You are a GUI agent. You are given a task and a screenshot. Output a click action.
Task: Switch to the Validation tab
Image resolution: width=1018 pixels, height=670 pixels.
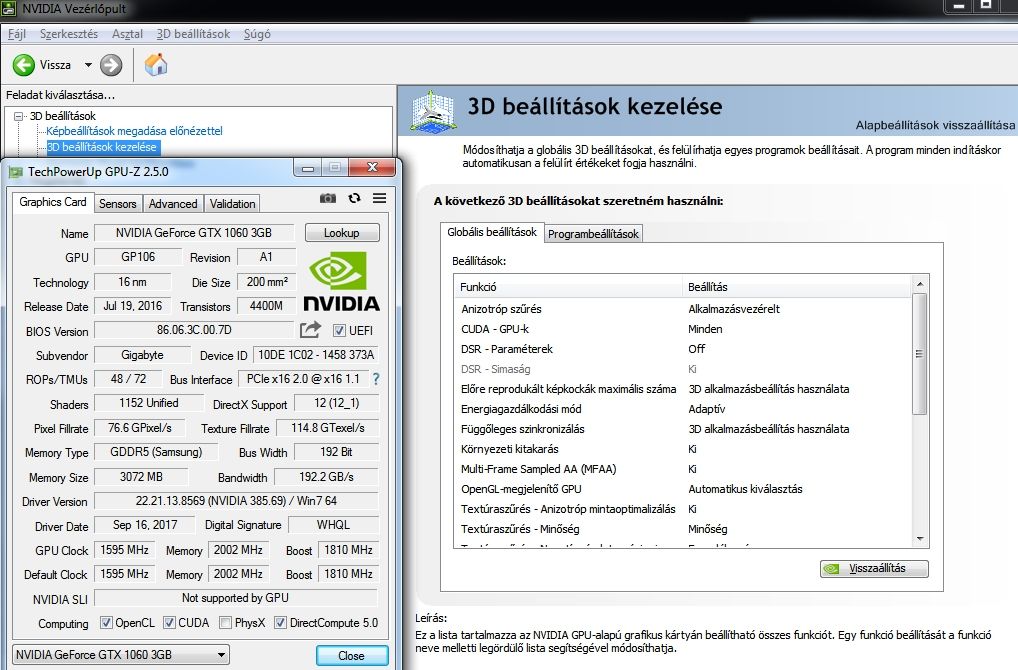(232, 204)
